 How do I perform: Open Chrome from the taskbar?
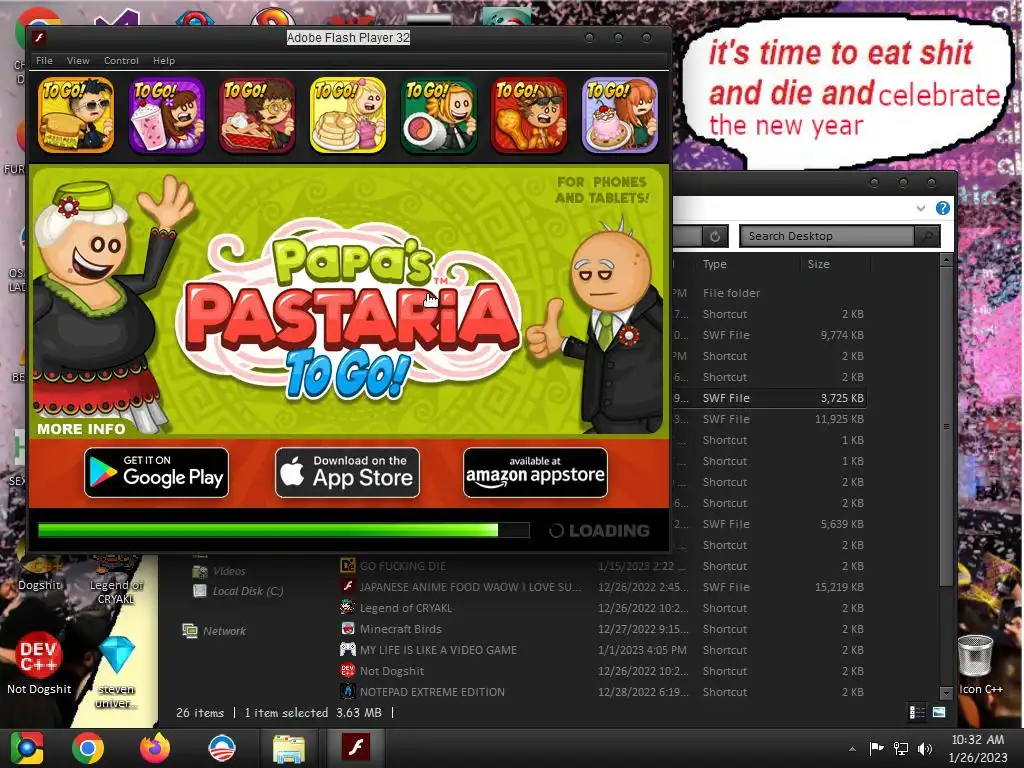[x=88, y=748]
